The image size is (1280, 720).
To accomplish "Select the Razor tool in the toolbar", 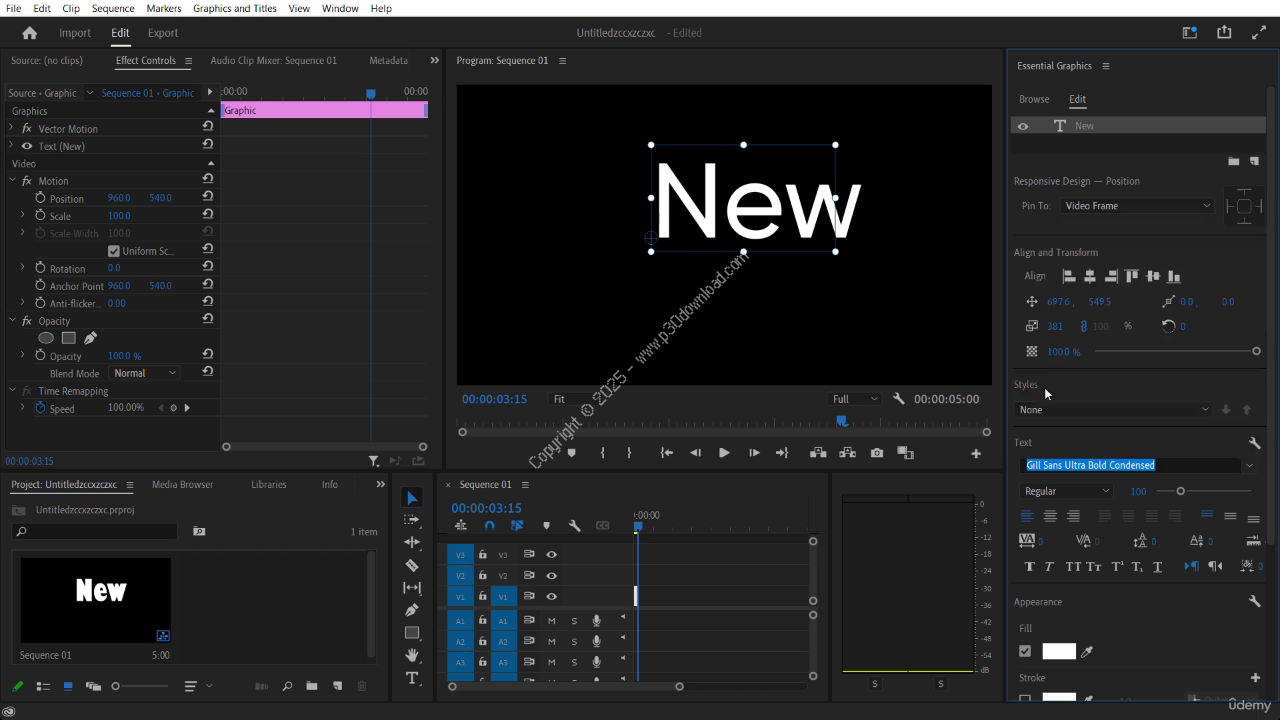I will point(411,565).
